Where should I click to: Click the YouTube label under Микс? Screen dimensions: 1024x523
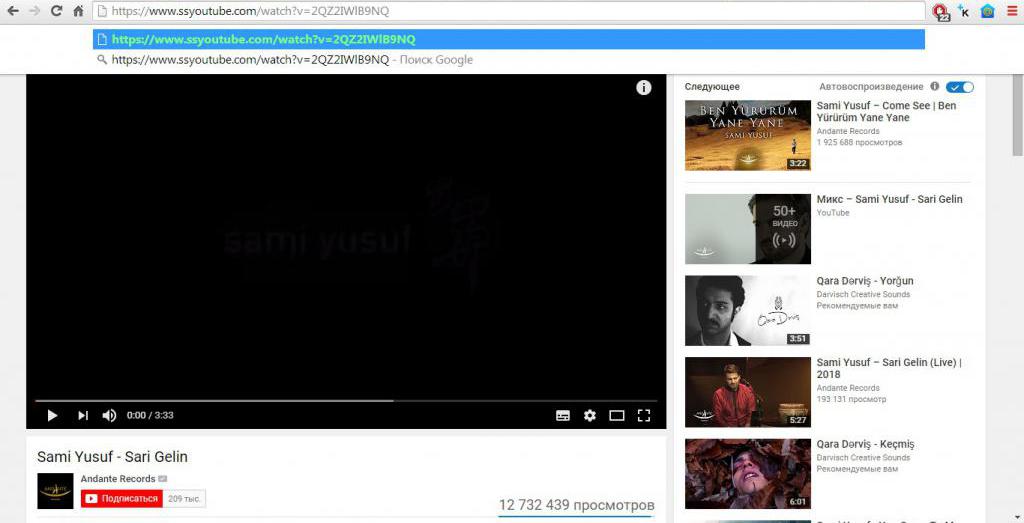pyautogui.click(x=833, y=213)
